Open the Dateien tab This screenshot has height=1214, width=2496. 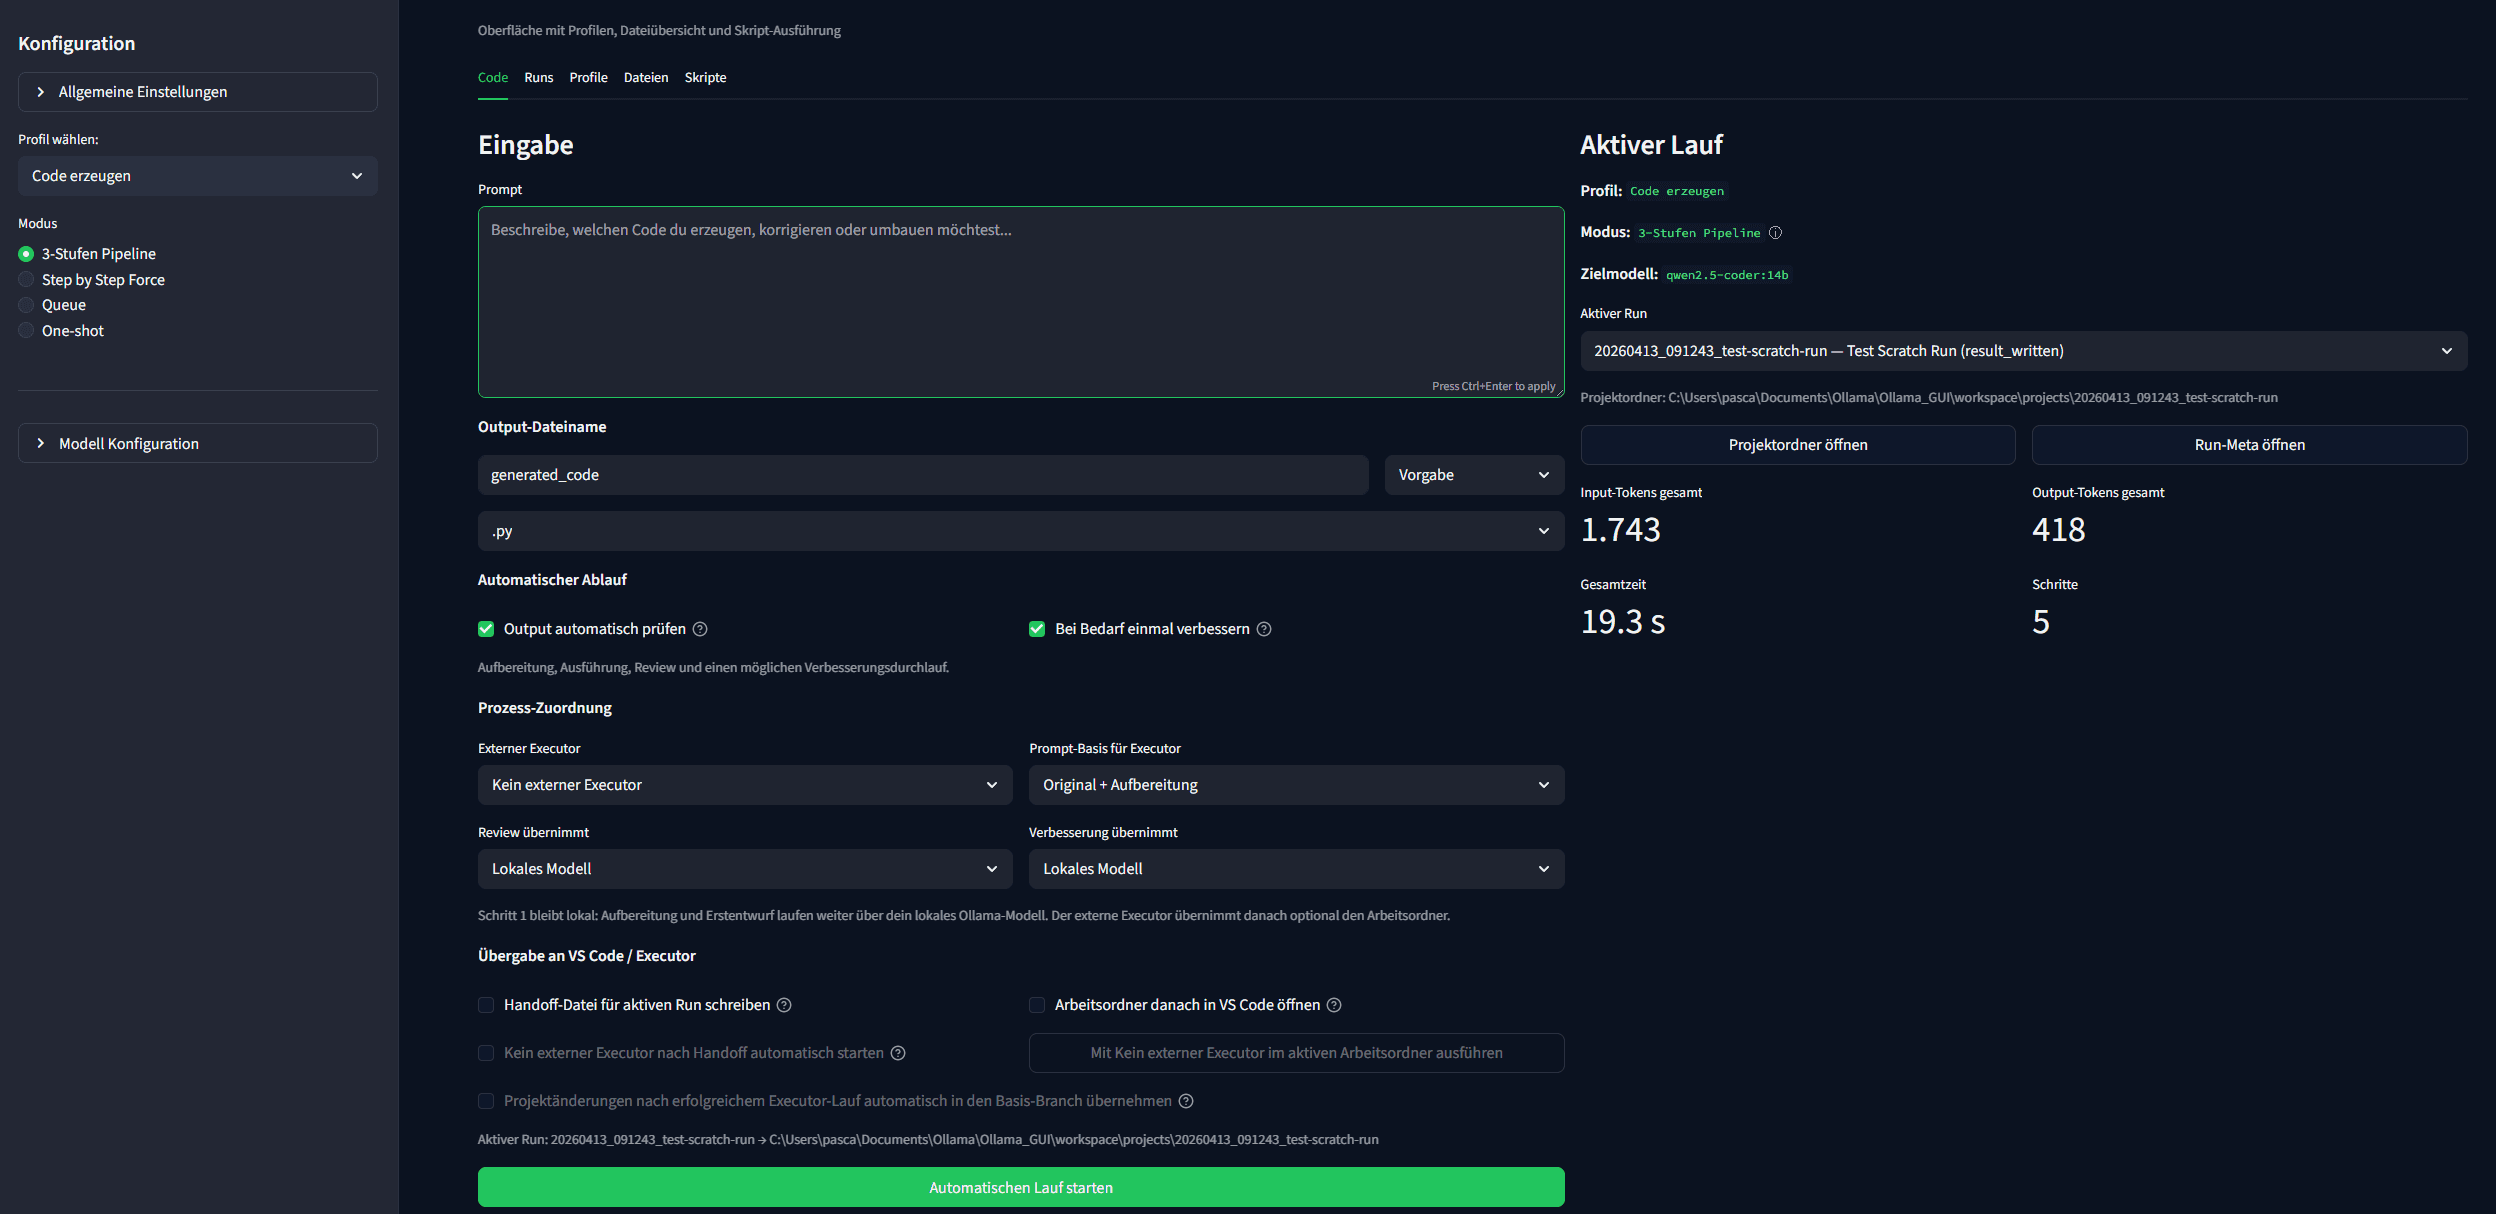tap(646, 77)
